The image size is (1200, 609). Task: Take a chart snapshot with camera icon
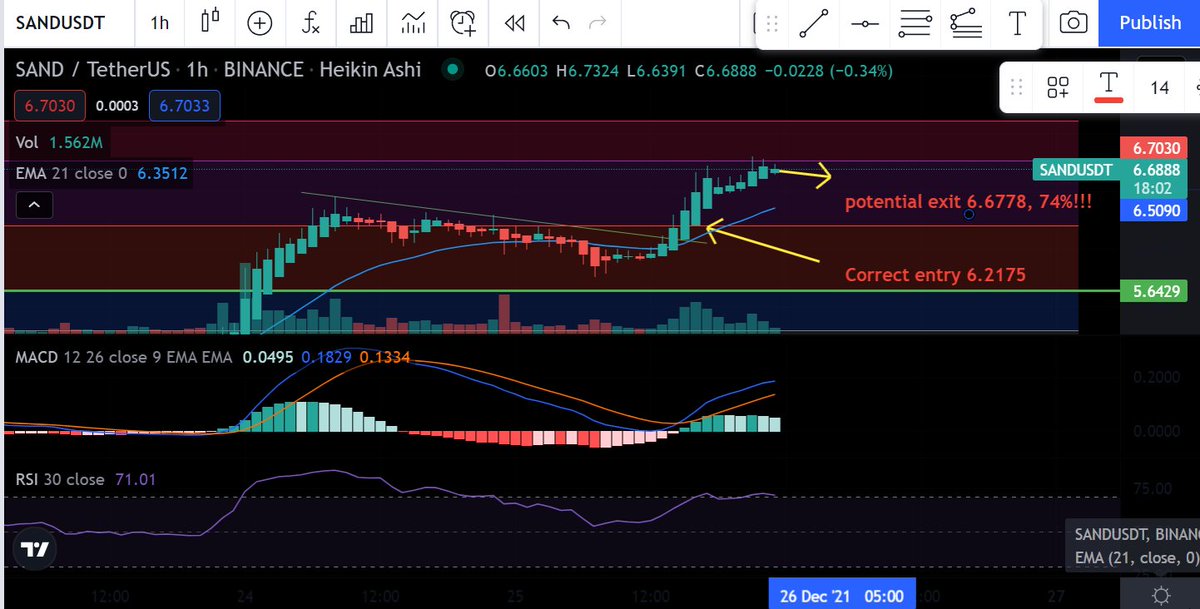click(x=1073, y=22)
